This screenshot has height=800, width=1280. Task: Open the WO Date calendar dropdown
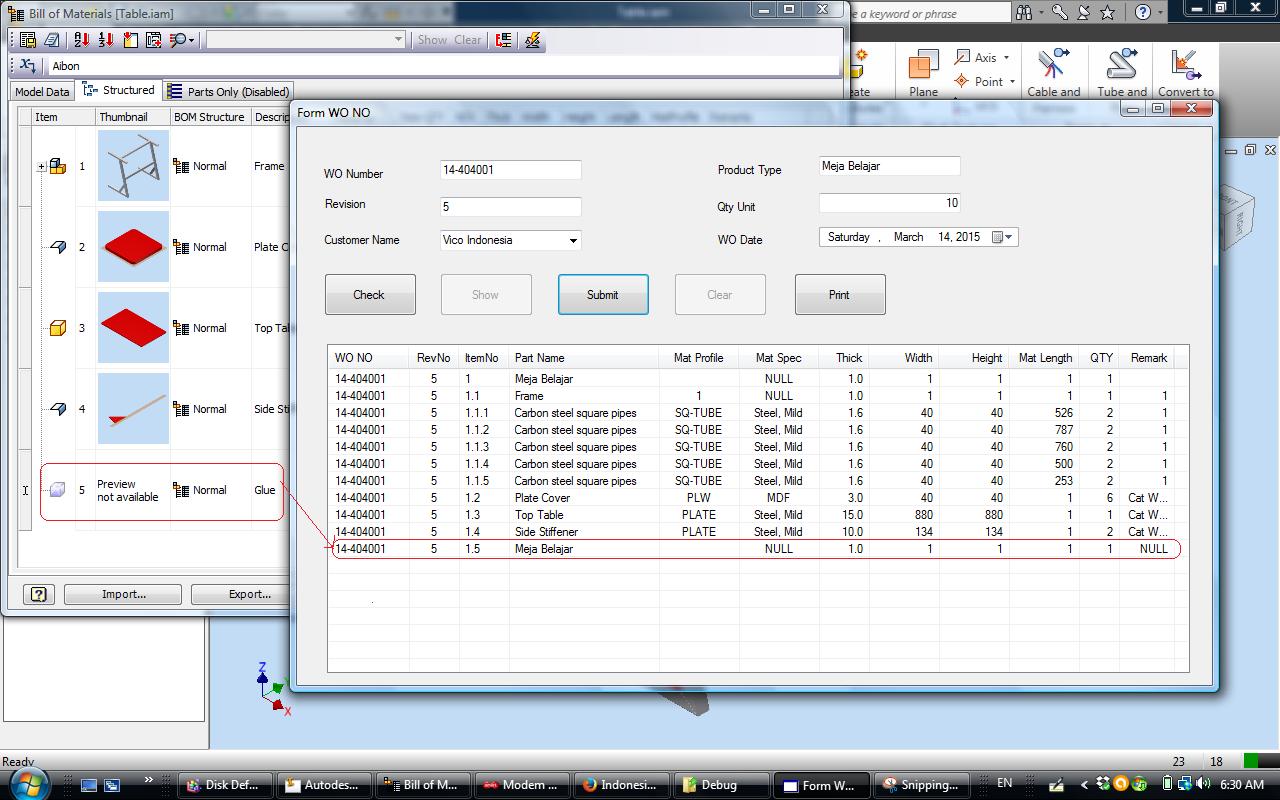tap(1003, 237)
